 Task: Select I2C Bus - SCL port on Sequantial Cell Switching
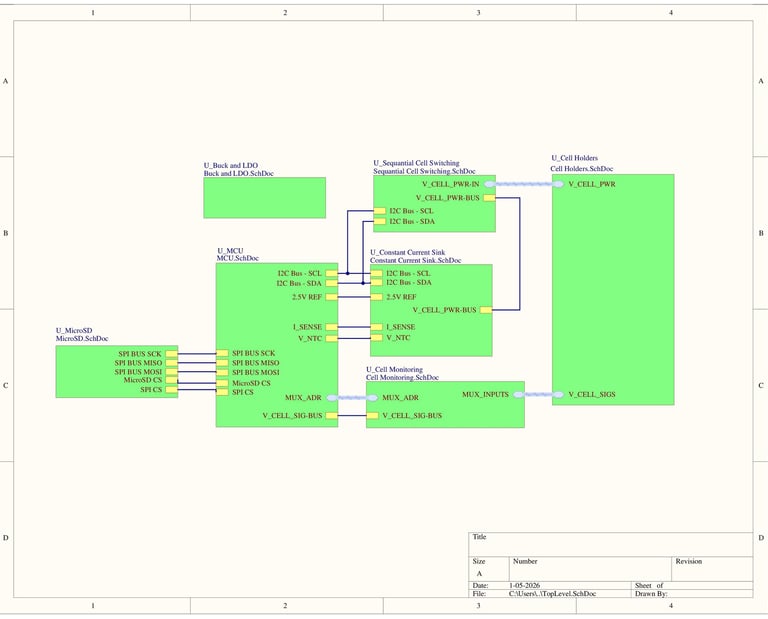coord(380,211)
